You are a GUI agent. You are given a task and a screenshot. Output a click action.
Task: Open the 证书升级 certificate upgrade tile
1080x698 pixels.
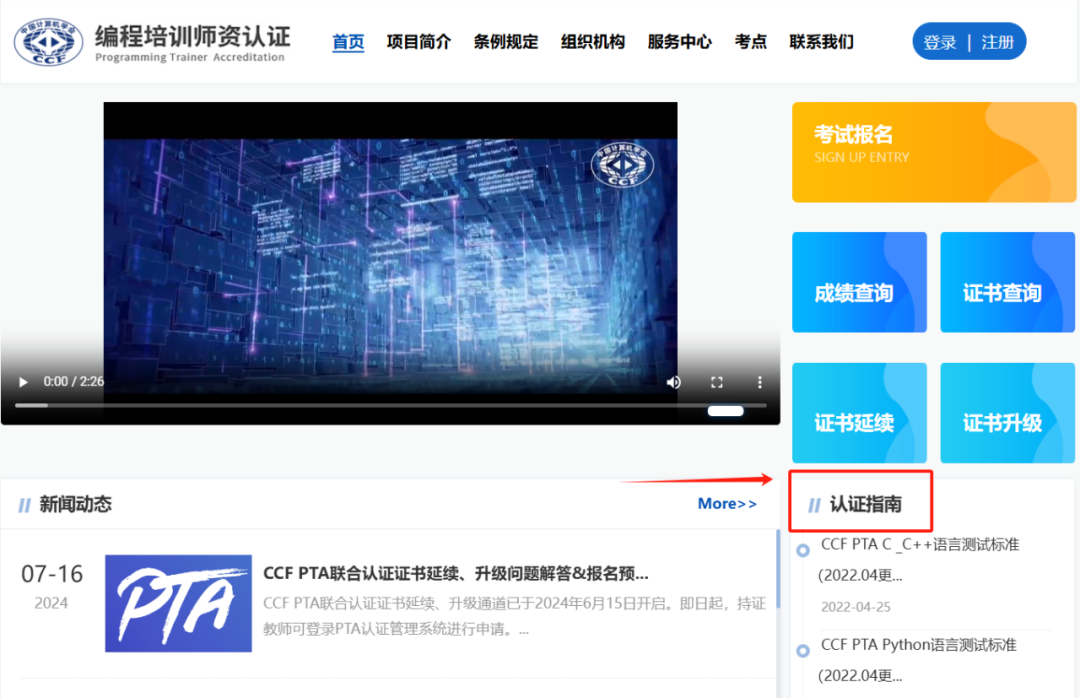point(1007,413)
